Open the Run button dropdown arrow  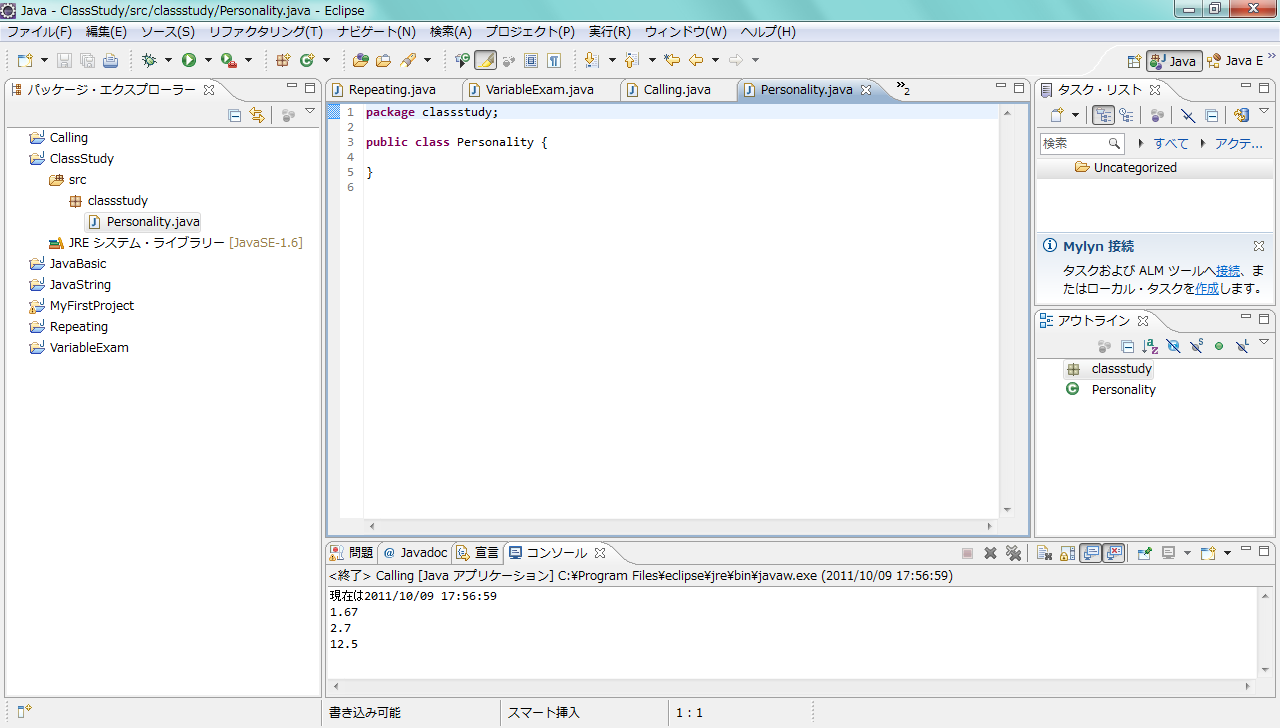click(x=208, y=60)
